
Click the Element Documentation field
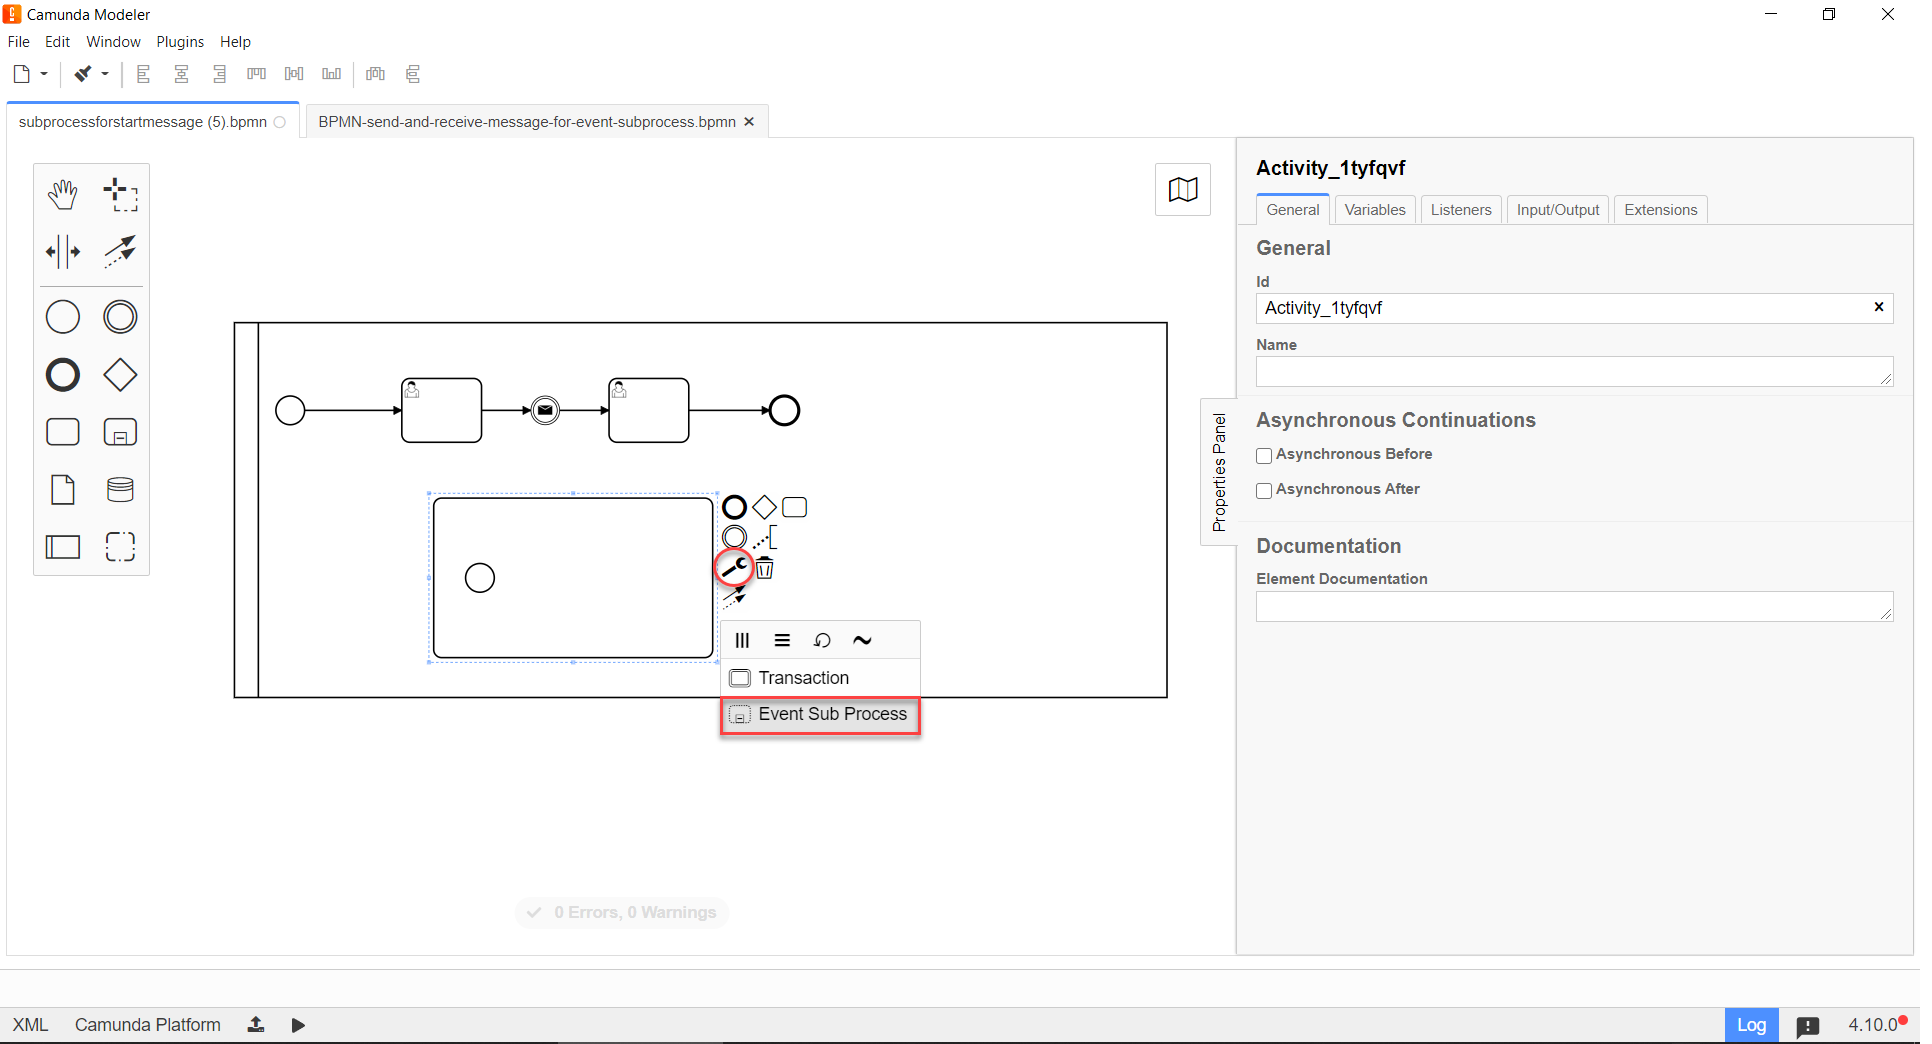pos(1575,607)
